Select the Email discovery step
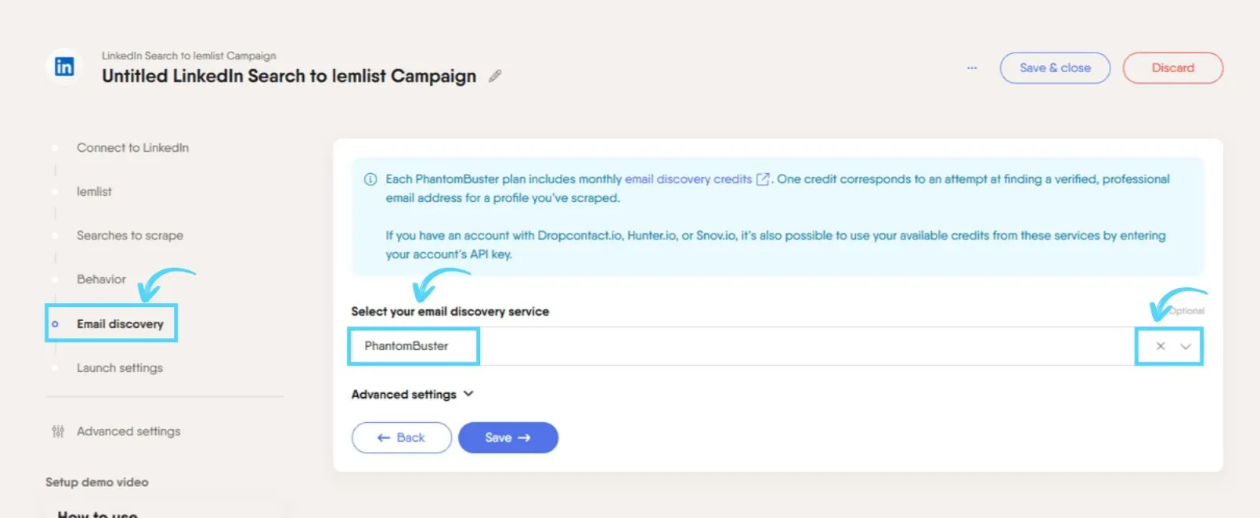This screenshot has width=1260, height=518. coord(120,324)
